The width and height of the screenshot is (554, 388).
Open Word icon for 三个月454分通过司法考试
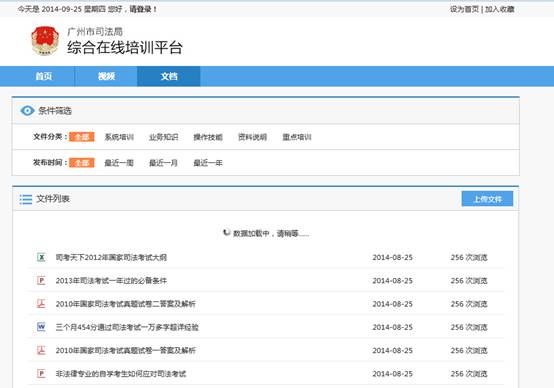point(41,327)
